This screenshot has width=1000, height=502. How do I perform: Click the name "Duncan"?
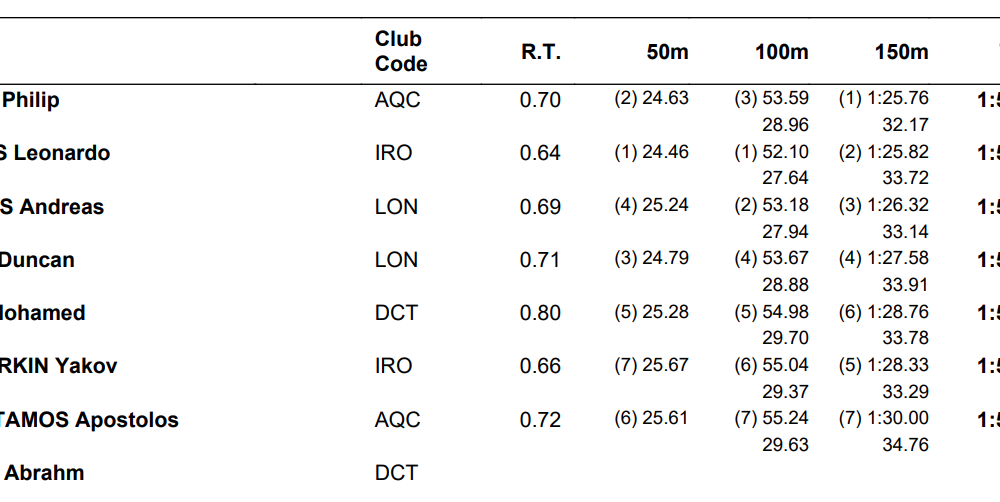[37, 260]
